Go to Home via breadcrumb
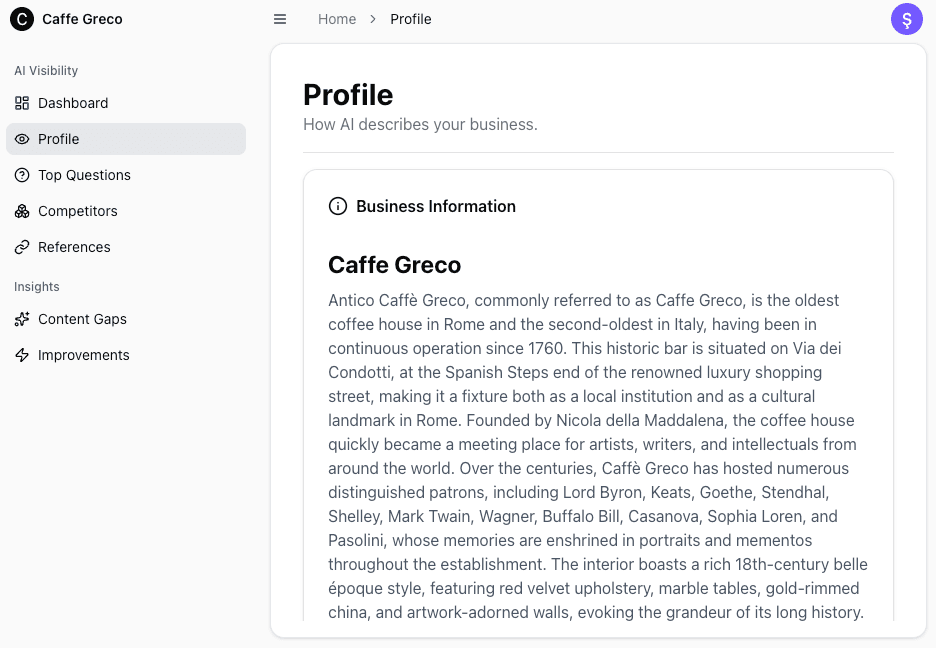Screen dimensions: 936x648 tap(337, 19)
